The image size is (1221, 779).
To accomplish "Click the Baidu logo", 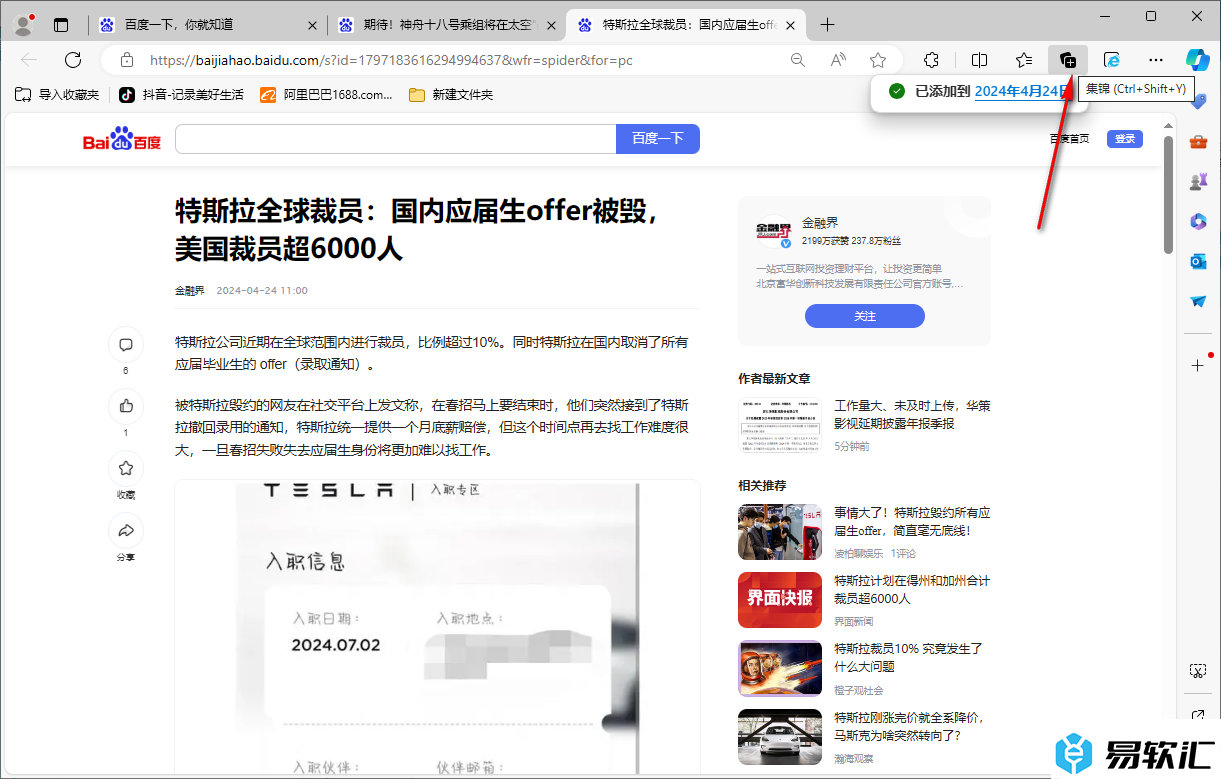I will 122,139.
